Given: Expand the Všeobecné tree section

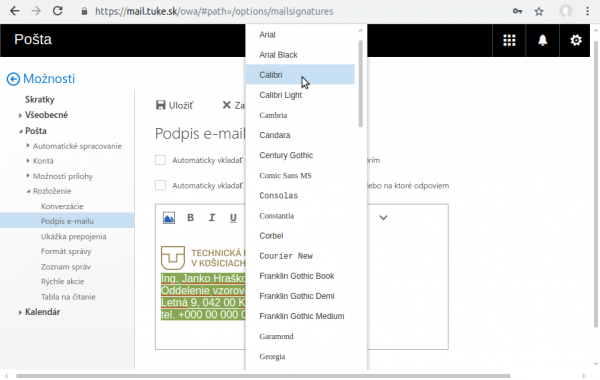Looking at the screenshot, I should [x=20, y=115].
